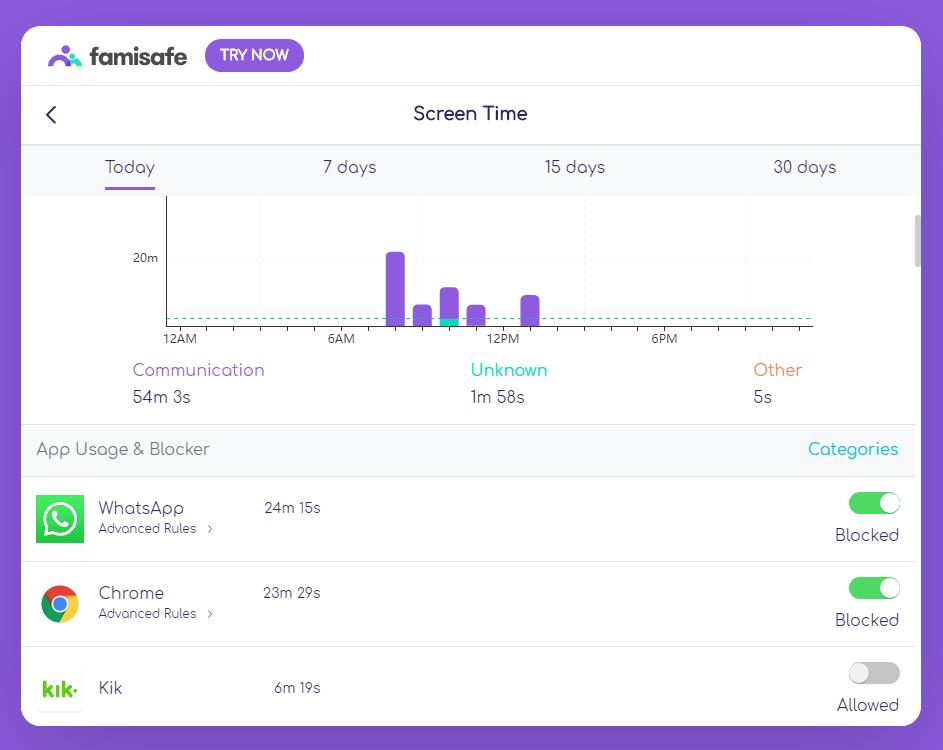View the 30 days tab
943x750 pixels.
tap(804, 167)
